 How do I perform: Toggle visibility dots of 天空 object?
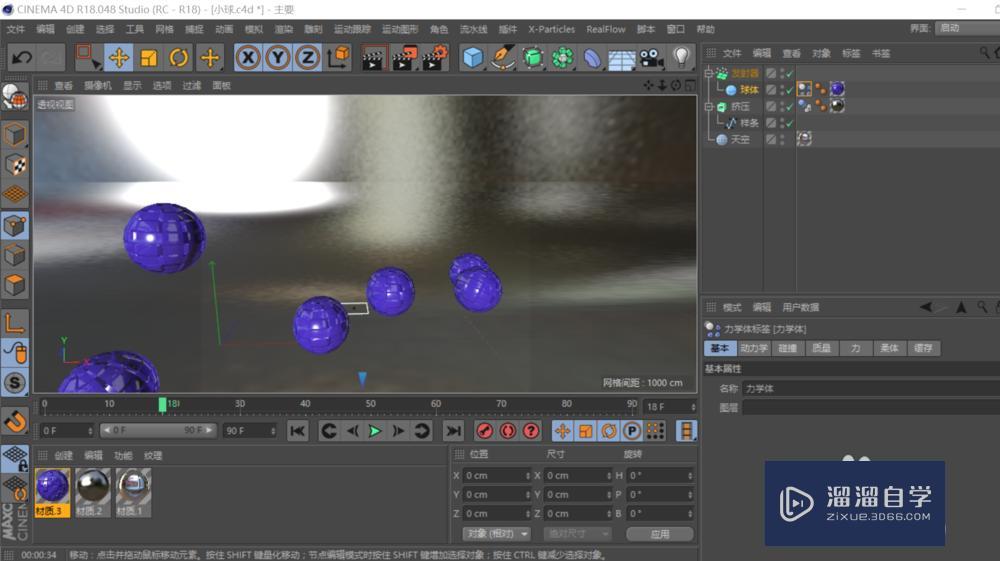click(783, 140)
